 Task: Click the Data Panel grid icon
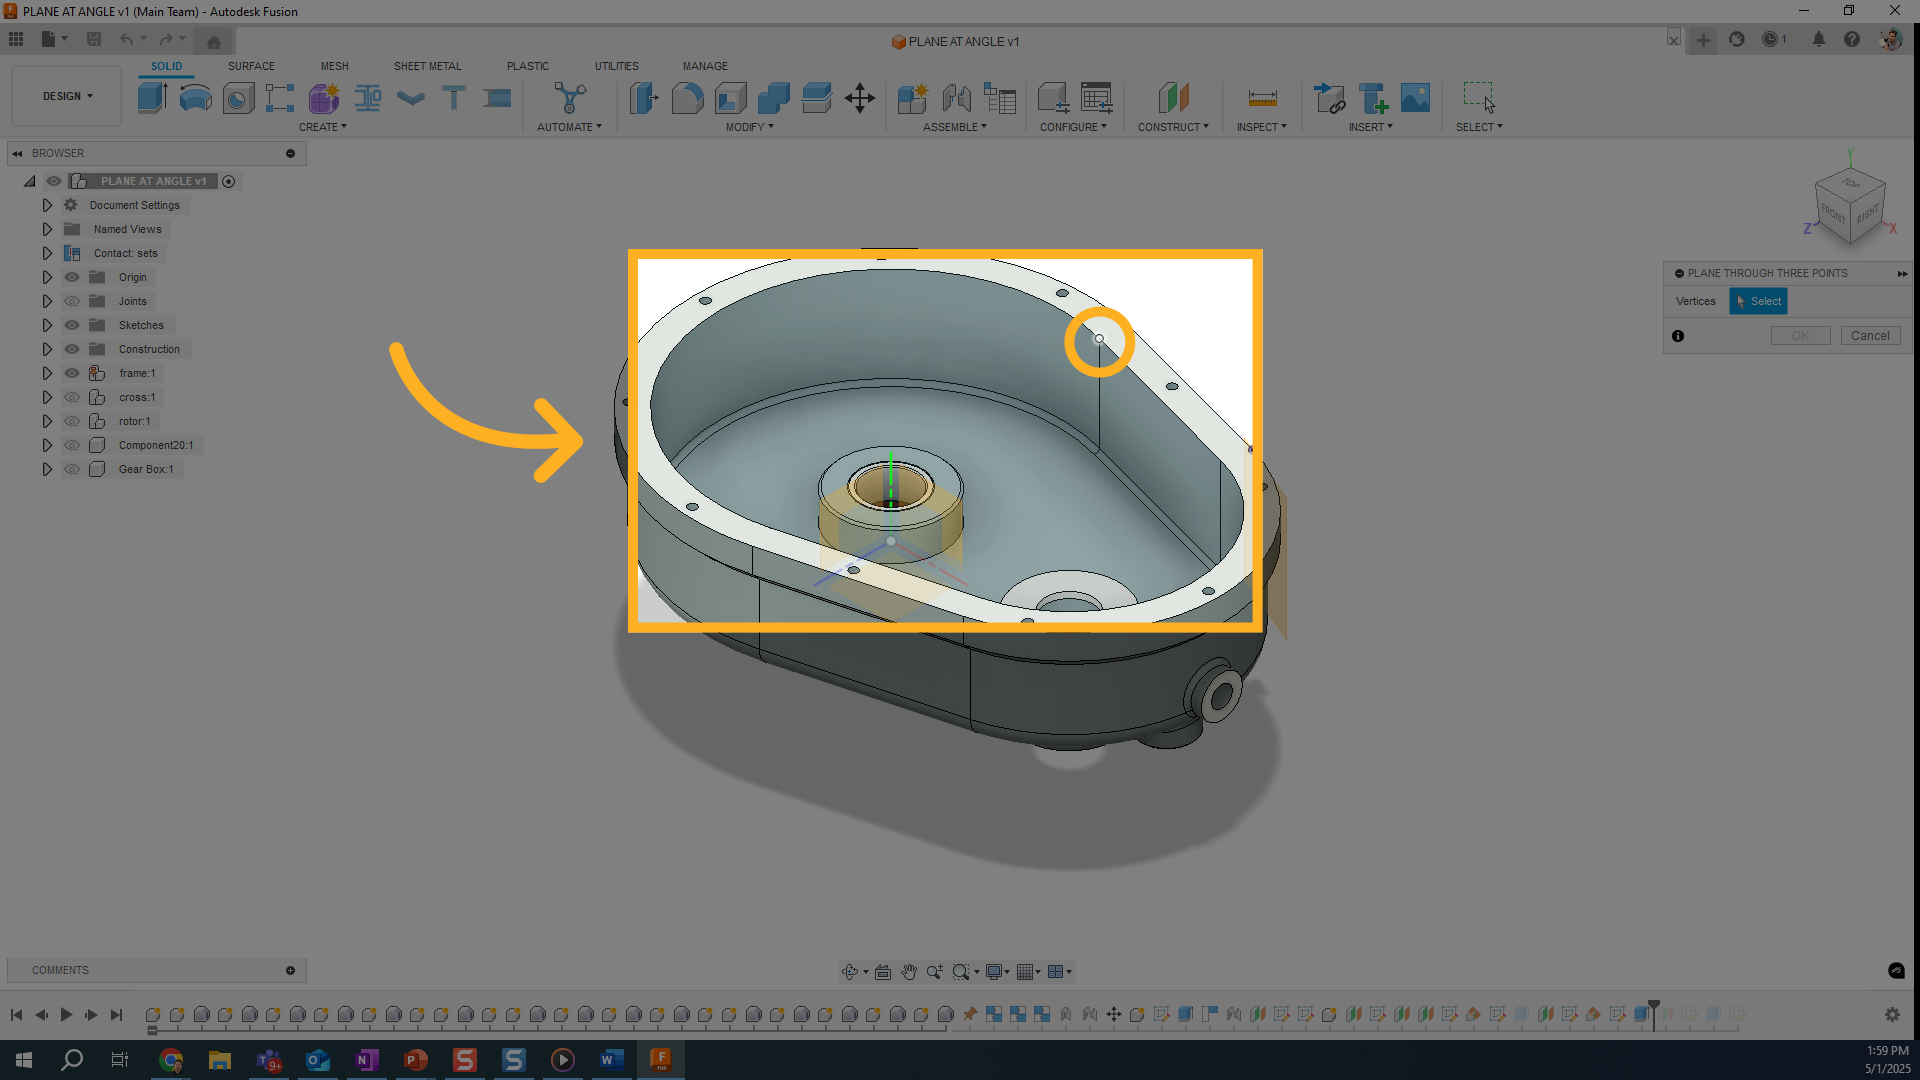(16, 39)
